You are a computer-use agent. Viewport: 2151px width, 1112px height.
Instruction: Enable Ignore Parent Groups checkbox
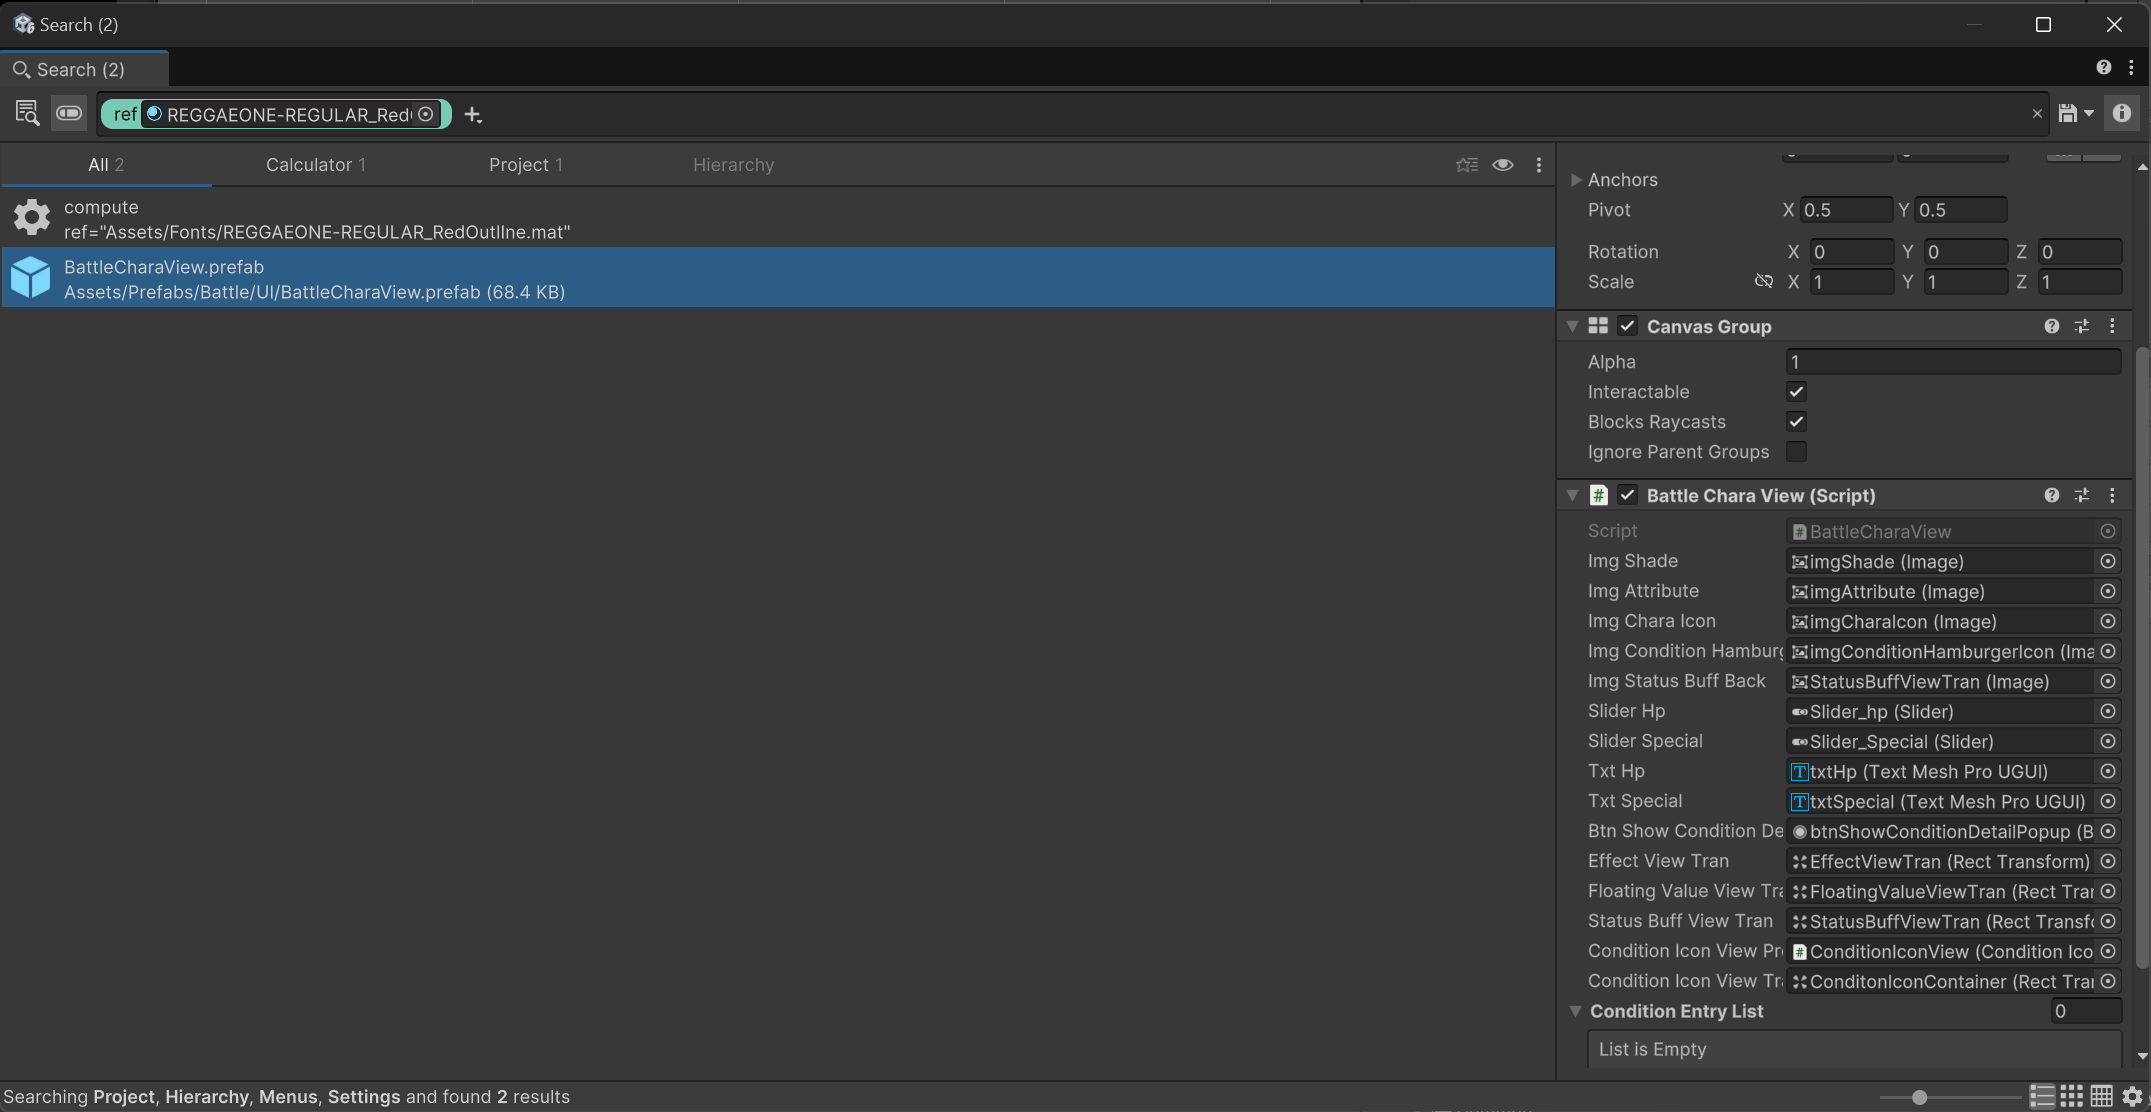[x=1796, y=452]
